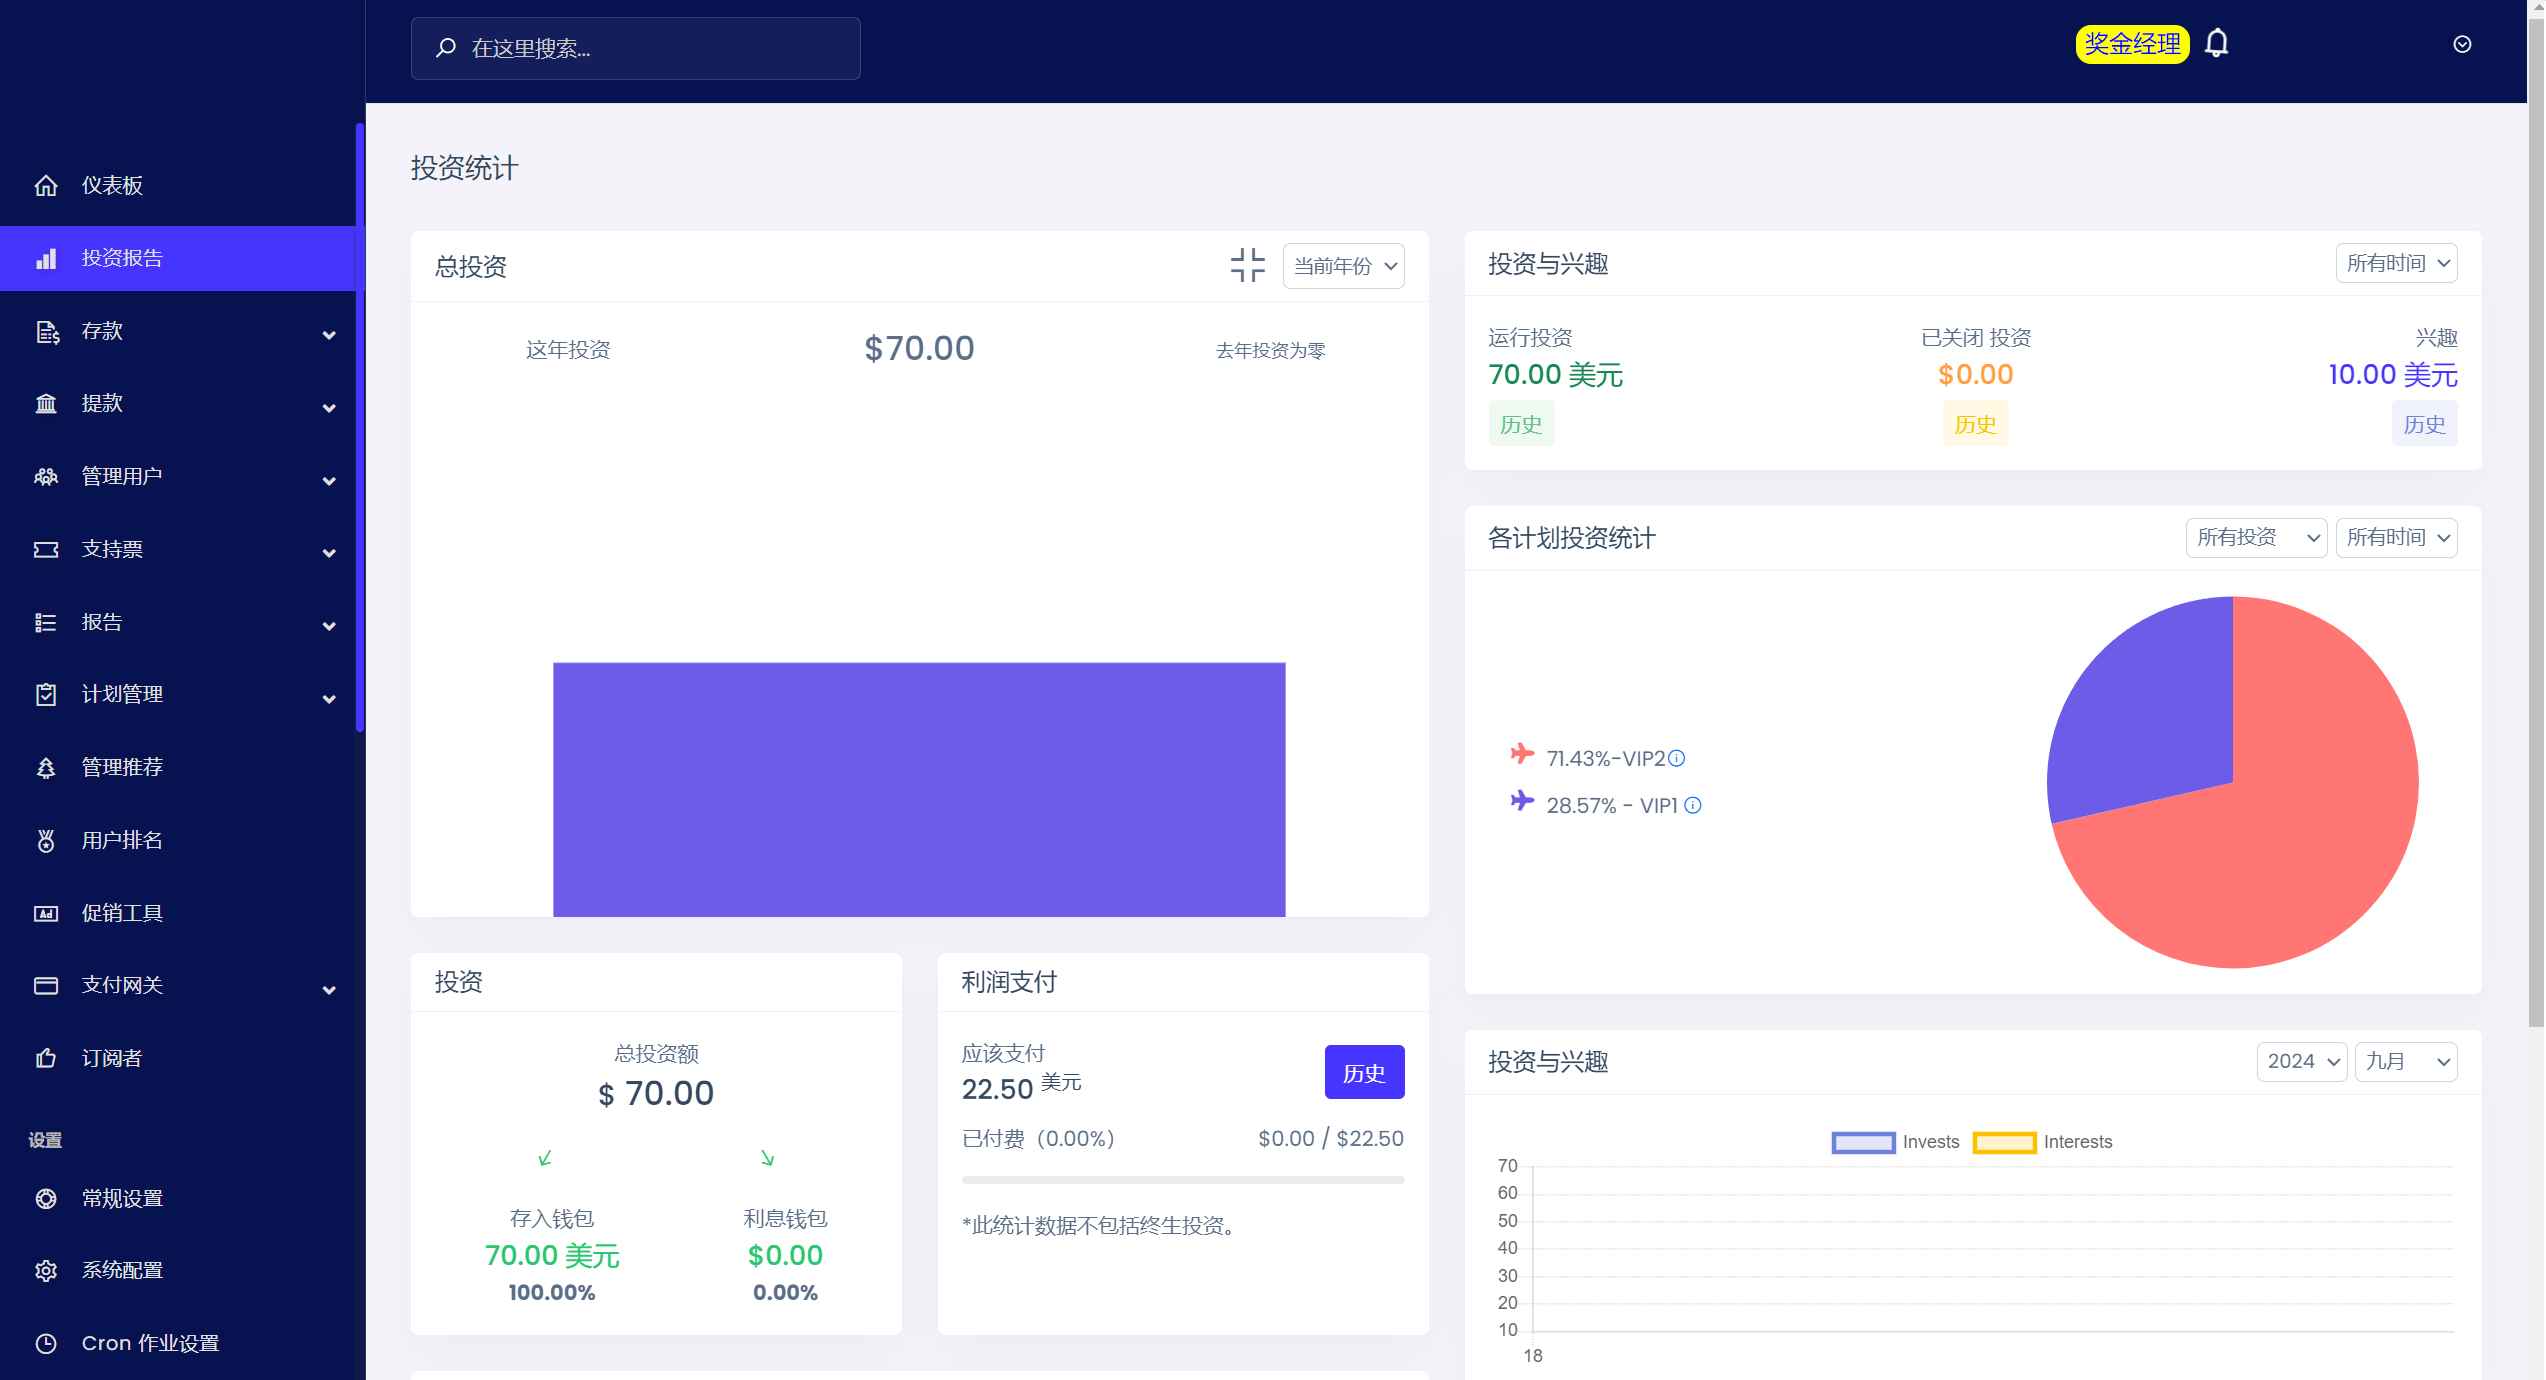Click the 提款 bank building icon
The height and width of the screenshot is (1380, 2546).
pyautogui.click(x=46, y=403)
